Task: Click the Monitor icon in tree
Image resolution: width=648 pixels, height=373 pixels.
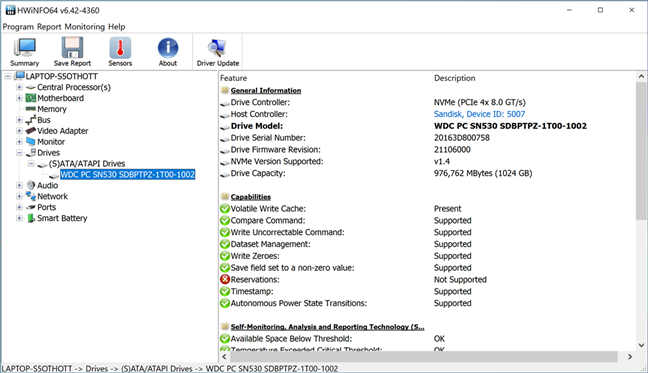Action: coord(31,141)
